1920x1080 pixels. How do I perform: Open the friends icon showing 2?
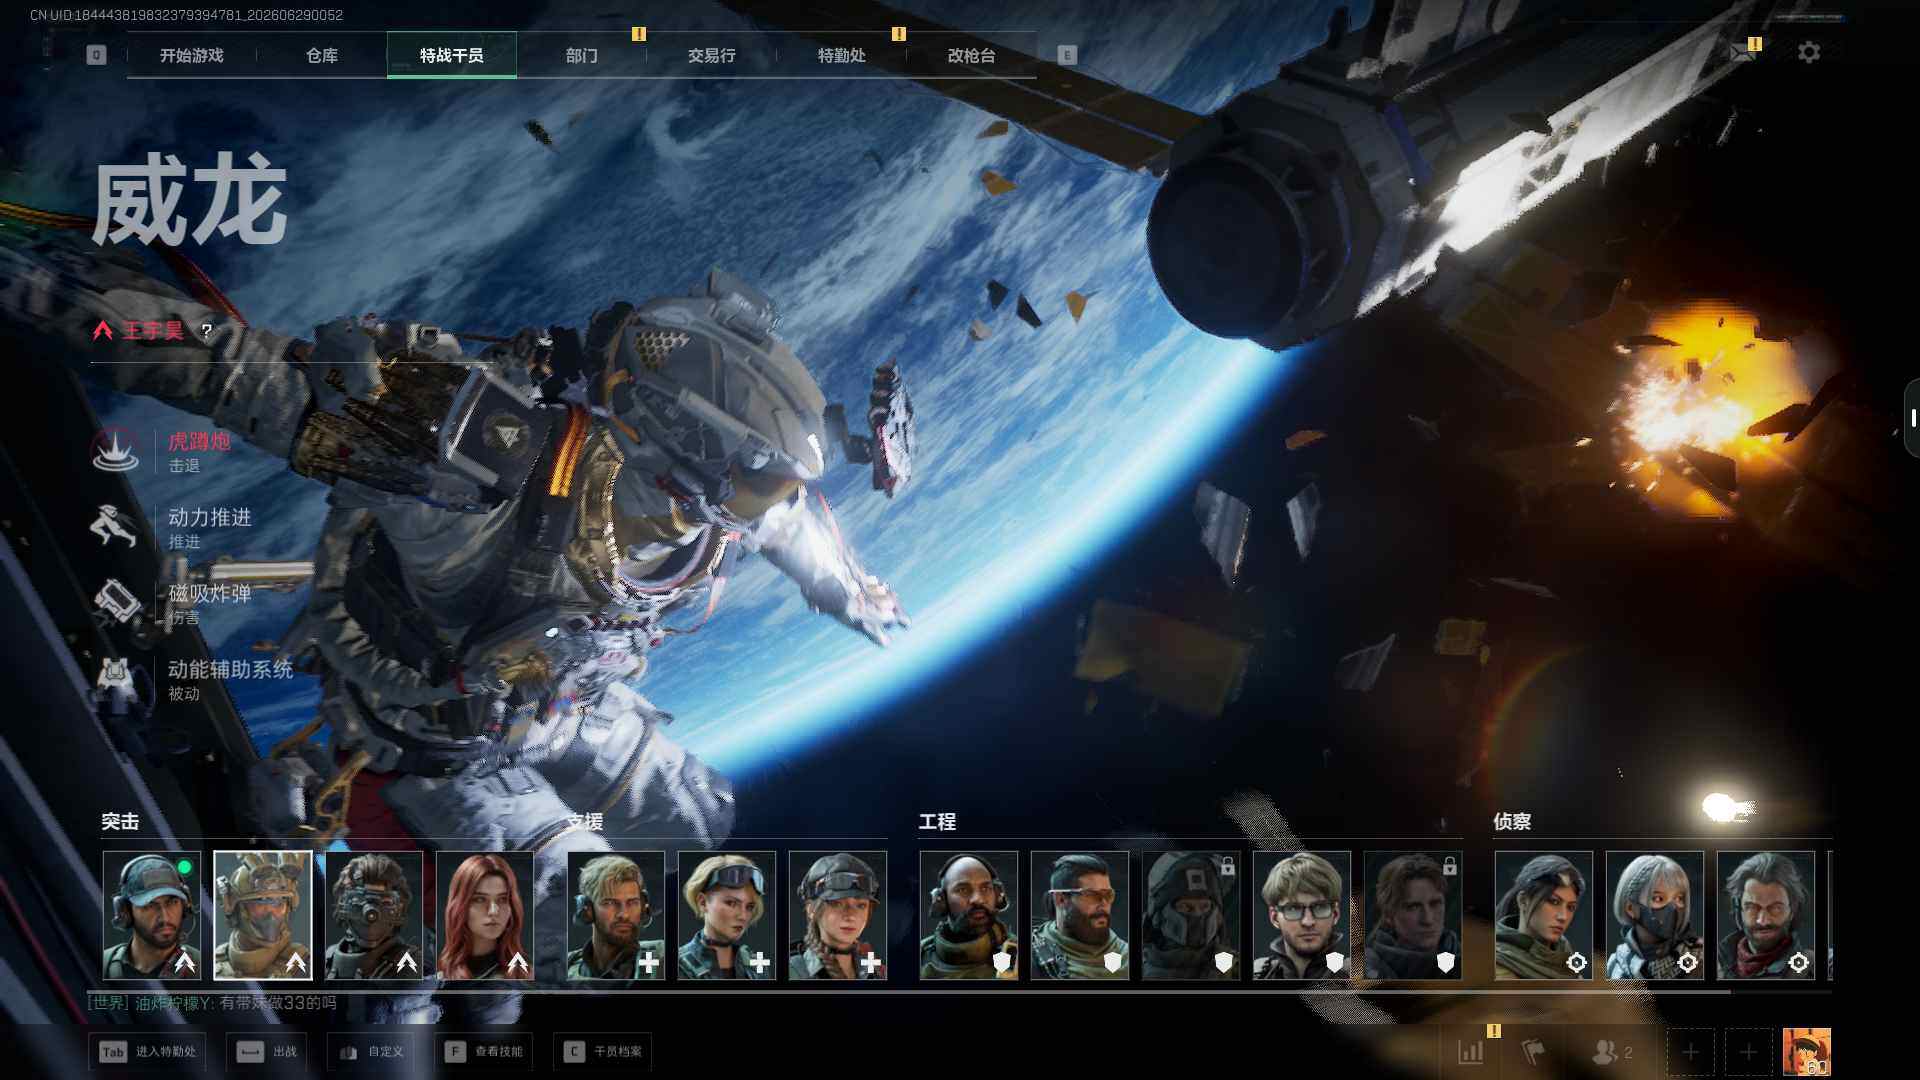[x=1612, y=1052]
